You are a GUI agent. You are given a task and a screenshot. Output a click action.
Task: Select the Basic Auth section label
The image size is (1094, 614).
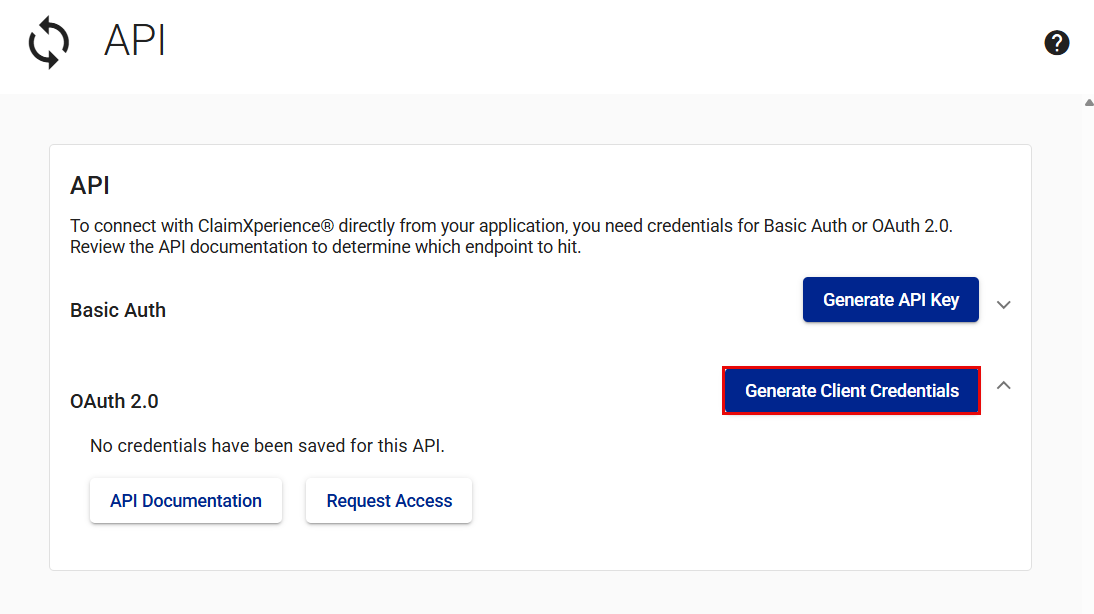click(x=118, y=311)
